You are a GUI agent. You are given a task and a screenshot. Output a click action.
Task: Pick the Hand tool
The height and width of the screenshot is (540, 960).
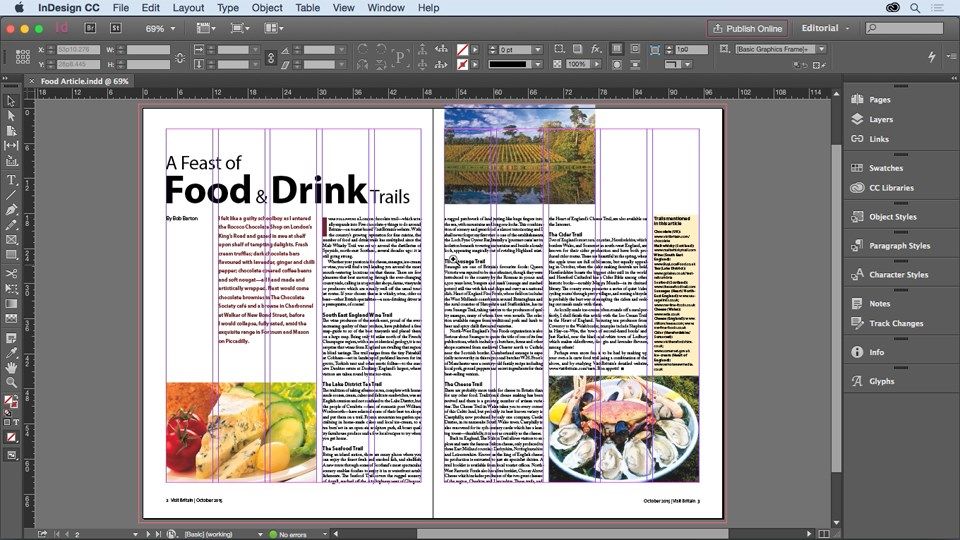coord(11,367)
